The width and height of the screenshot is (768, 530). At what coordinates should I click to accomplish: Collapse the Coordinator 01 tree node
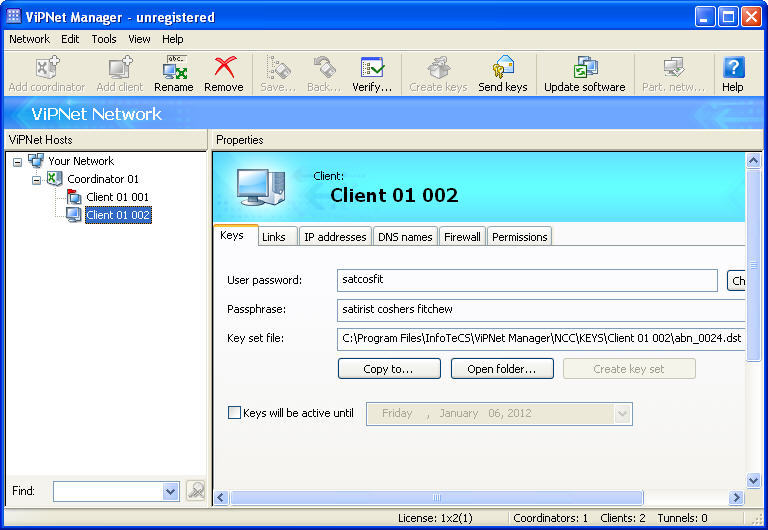(36, 180)
